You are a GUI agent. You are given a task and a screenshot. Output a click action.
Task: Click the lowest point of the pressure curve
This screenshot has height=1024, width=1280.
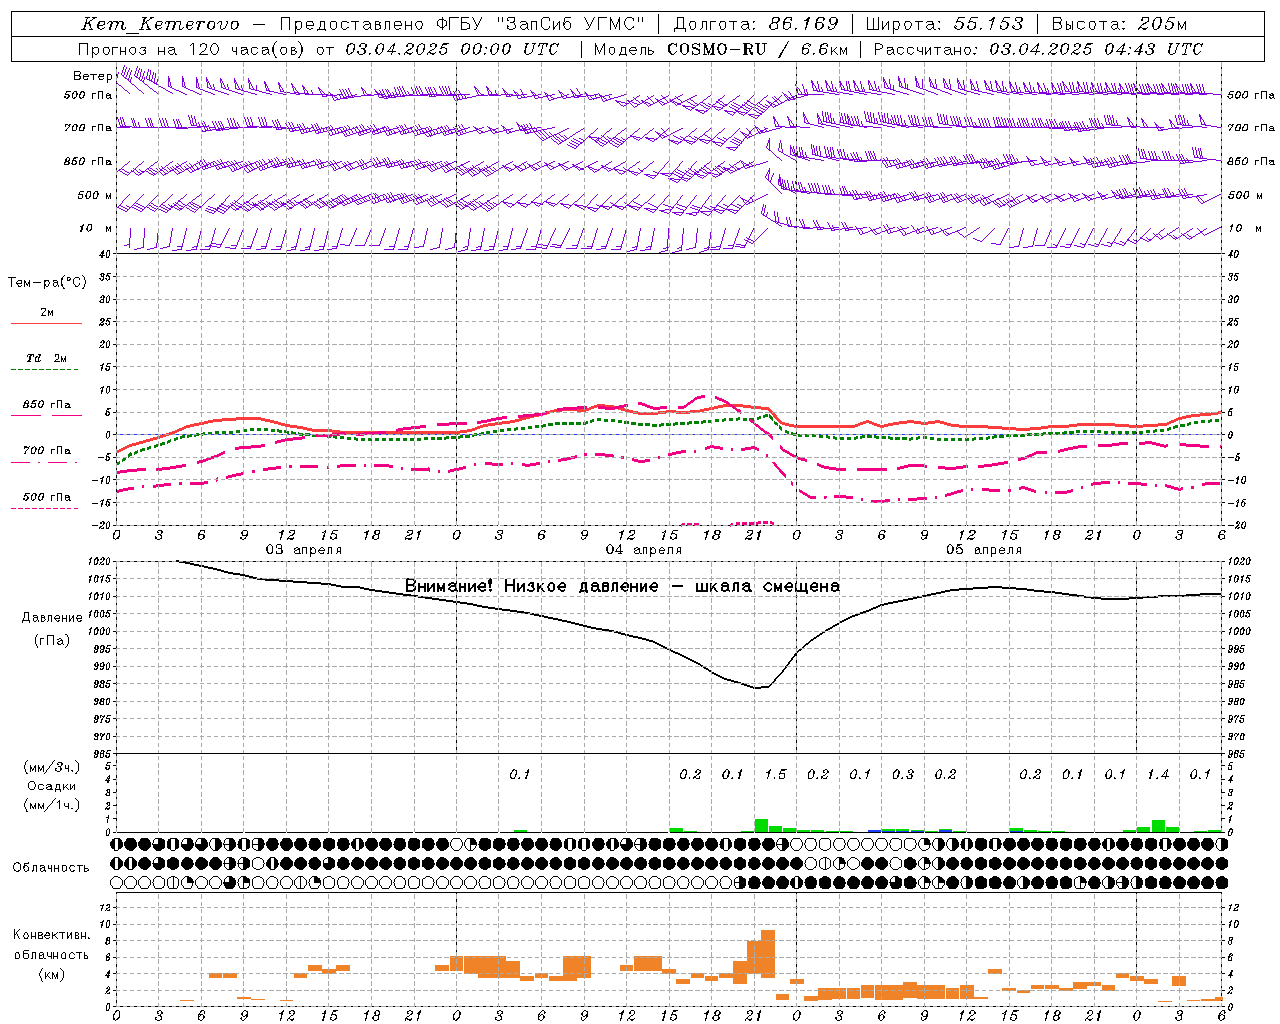[x=759, y=688]
